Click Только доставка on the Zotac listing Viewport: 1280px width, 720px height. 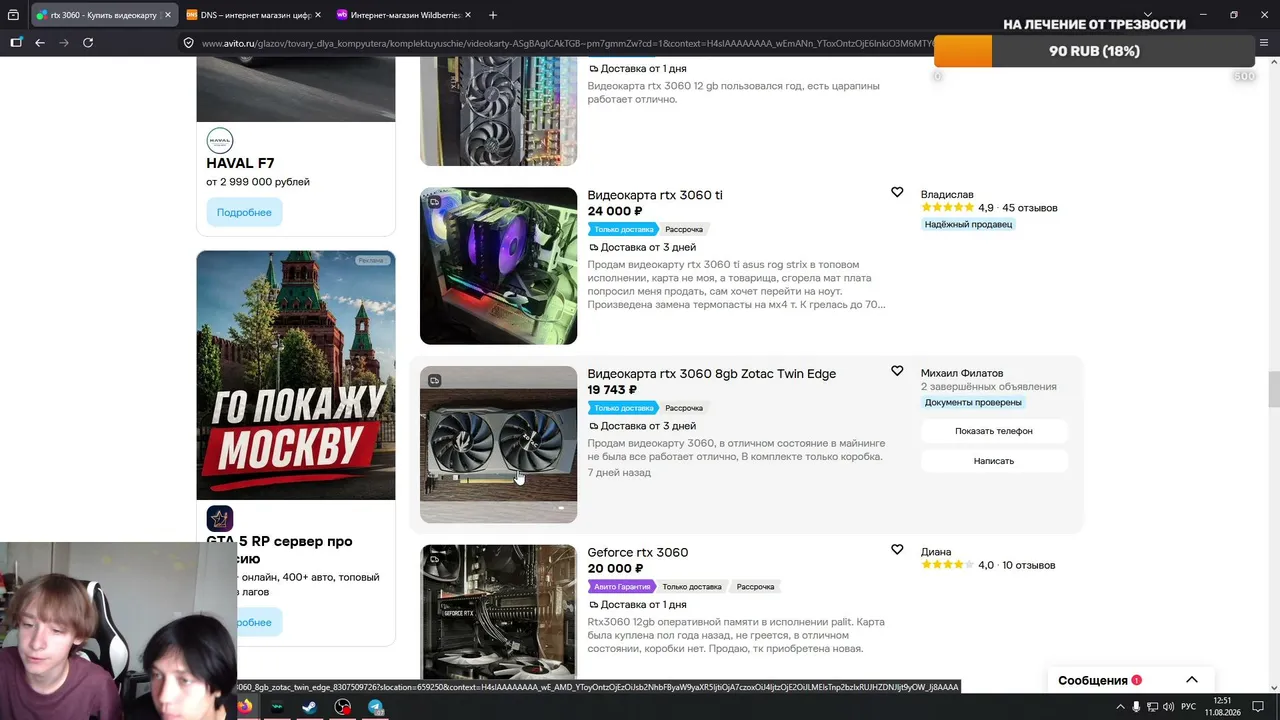click(x=623, y=408)
